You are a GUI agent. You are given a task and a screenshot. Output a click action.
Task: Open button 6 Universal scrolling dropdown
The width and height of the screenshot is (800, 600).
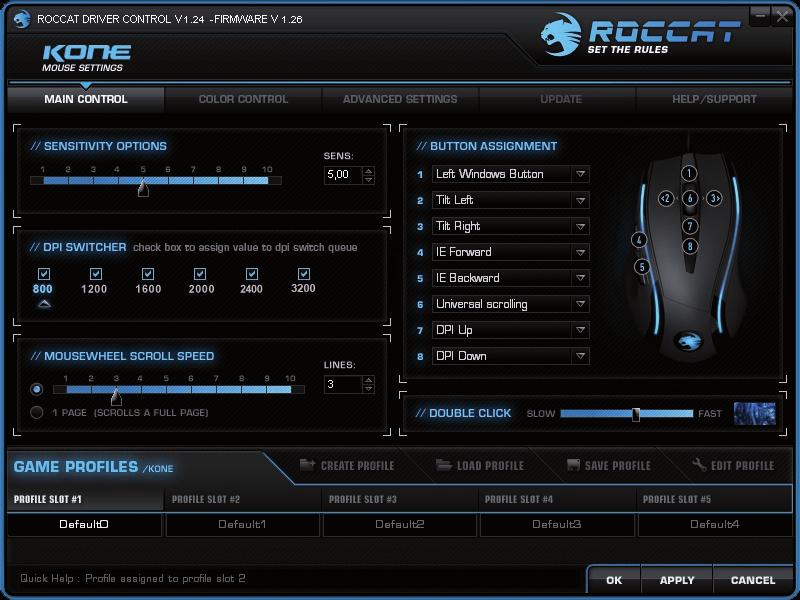pos(511,304)
